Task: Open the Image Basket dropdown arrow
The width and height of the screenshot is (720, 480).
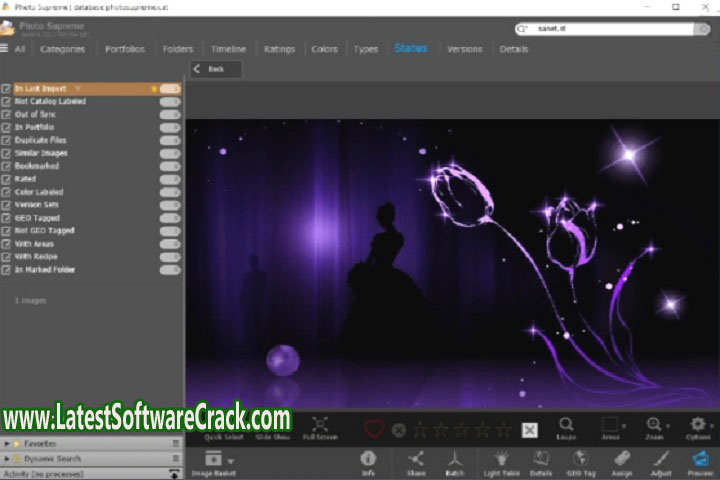Action: click(231, 461)
